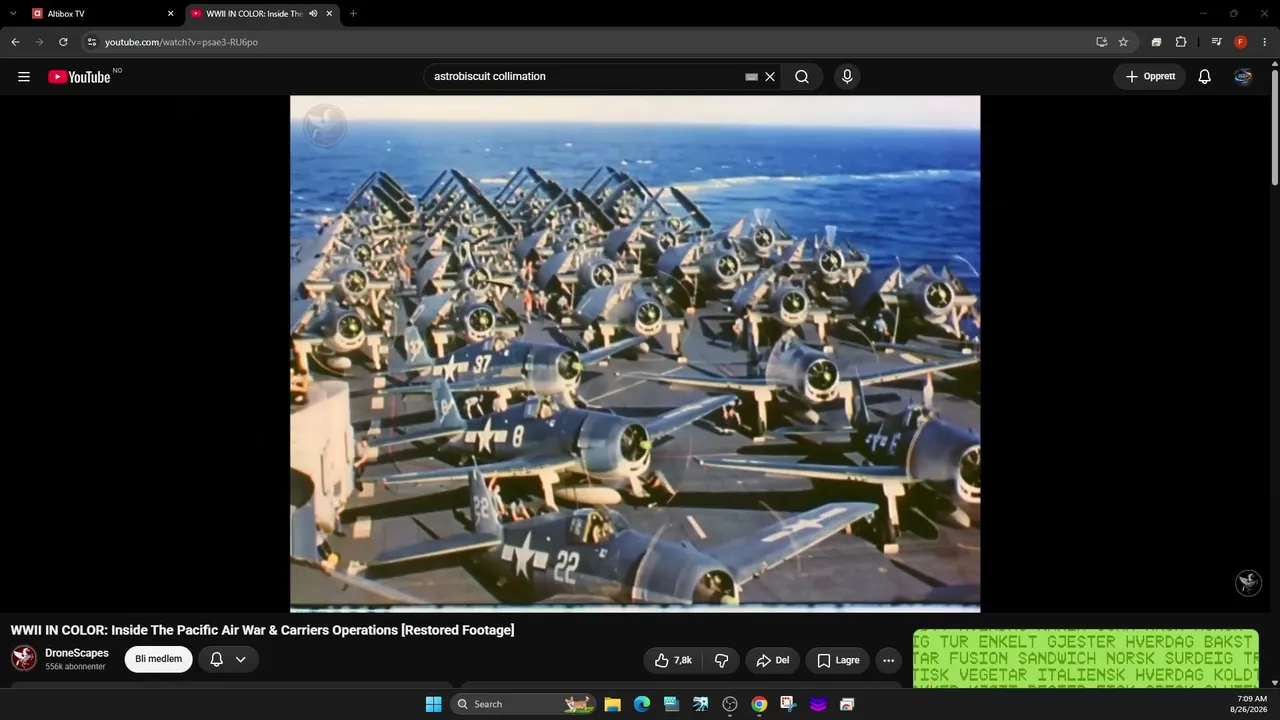The height and width of the screenshot is (720, 1280).
Task: Expand the subscription notification bell dropdown
Action: coord(229,659)
